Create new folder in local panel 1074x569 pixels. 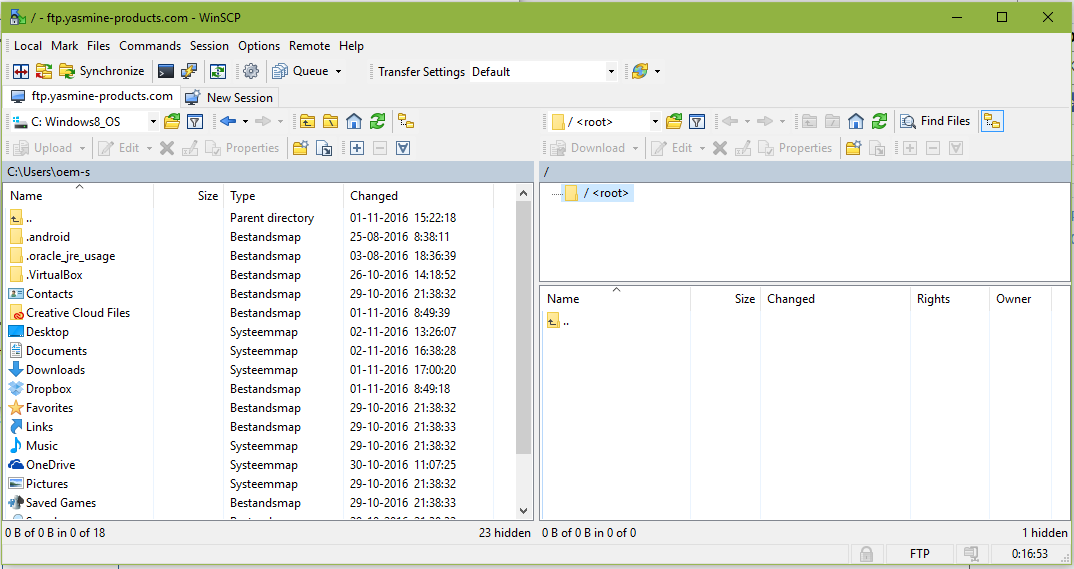click(x=300, y=148)
